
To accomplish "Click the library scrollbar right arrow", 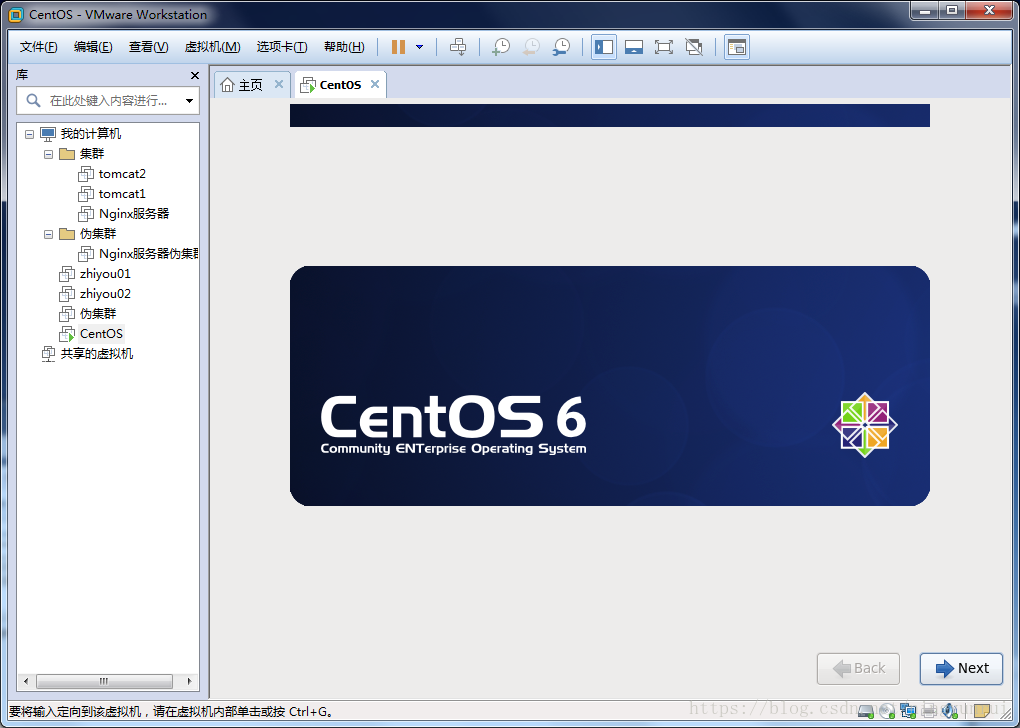I will click(x=189, y=681).
